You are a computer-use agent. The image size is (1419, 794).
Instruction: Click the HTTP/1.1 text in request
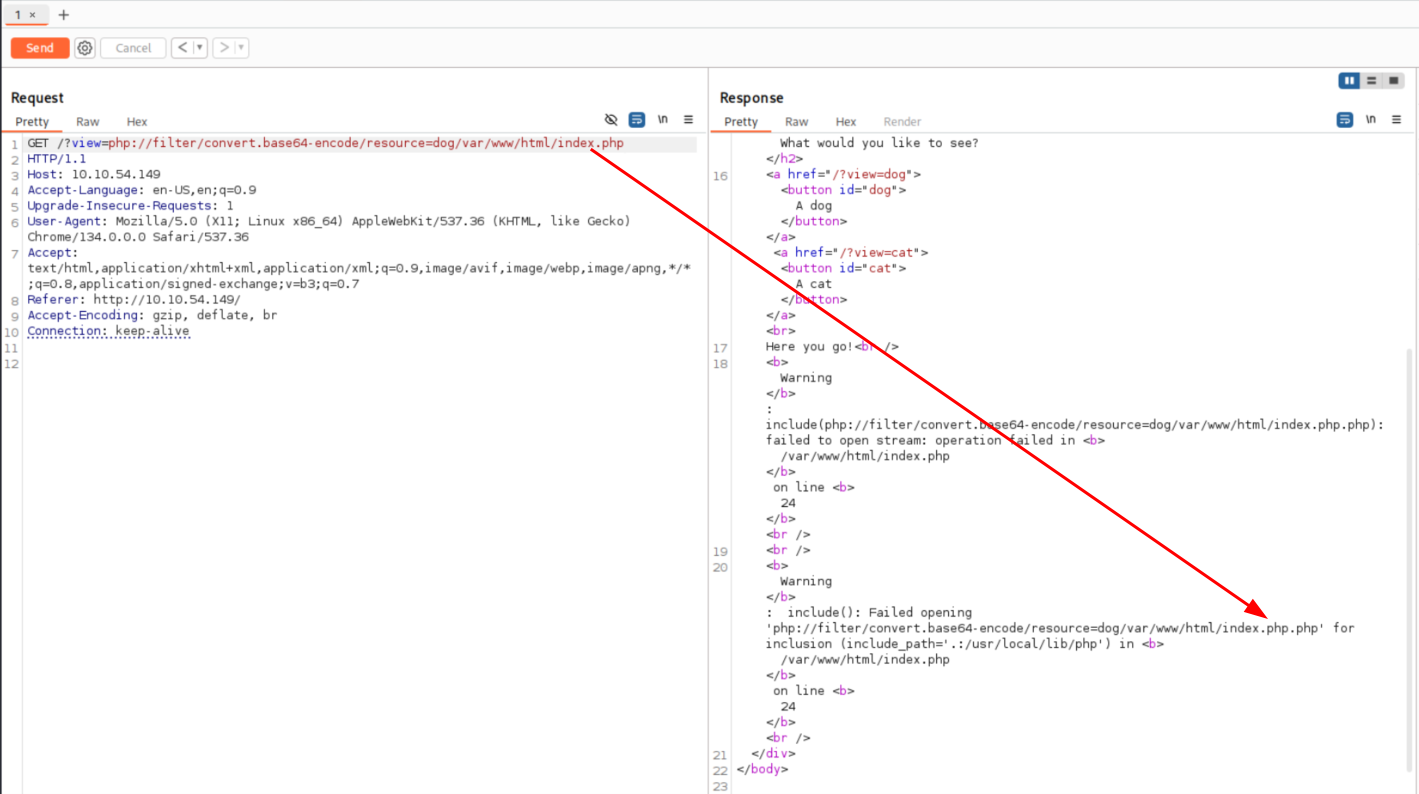[x=57, y=159]
